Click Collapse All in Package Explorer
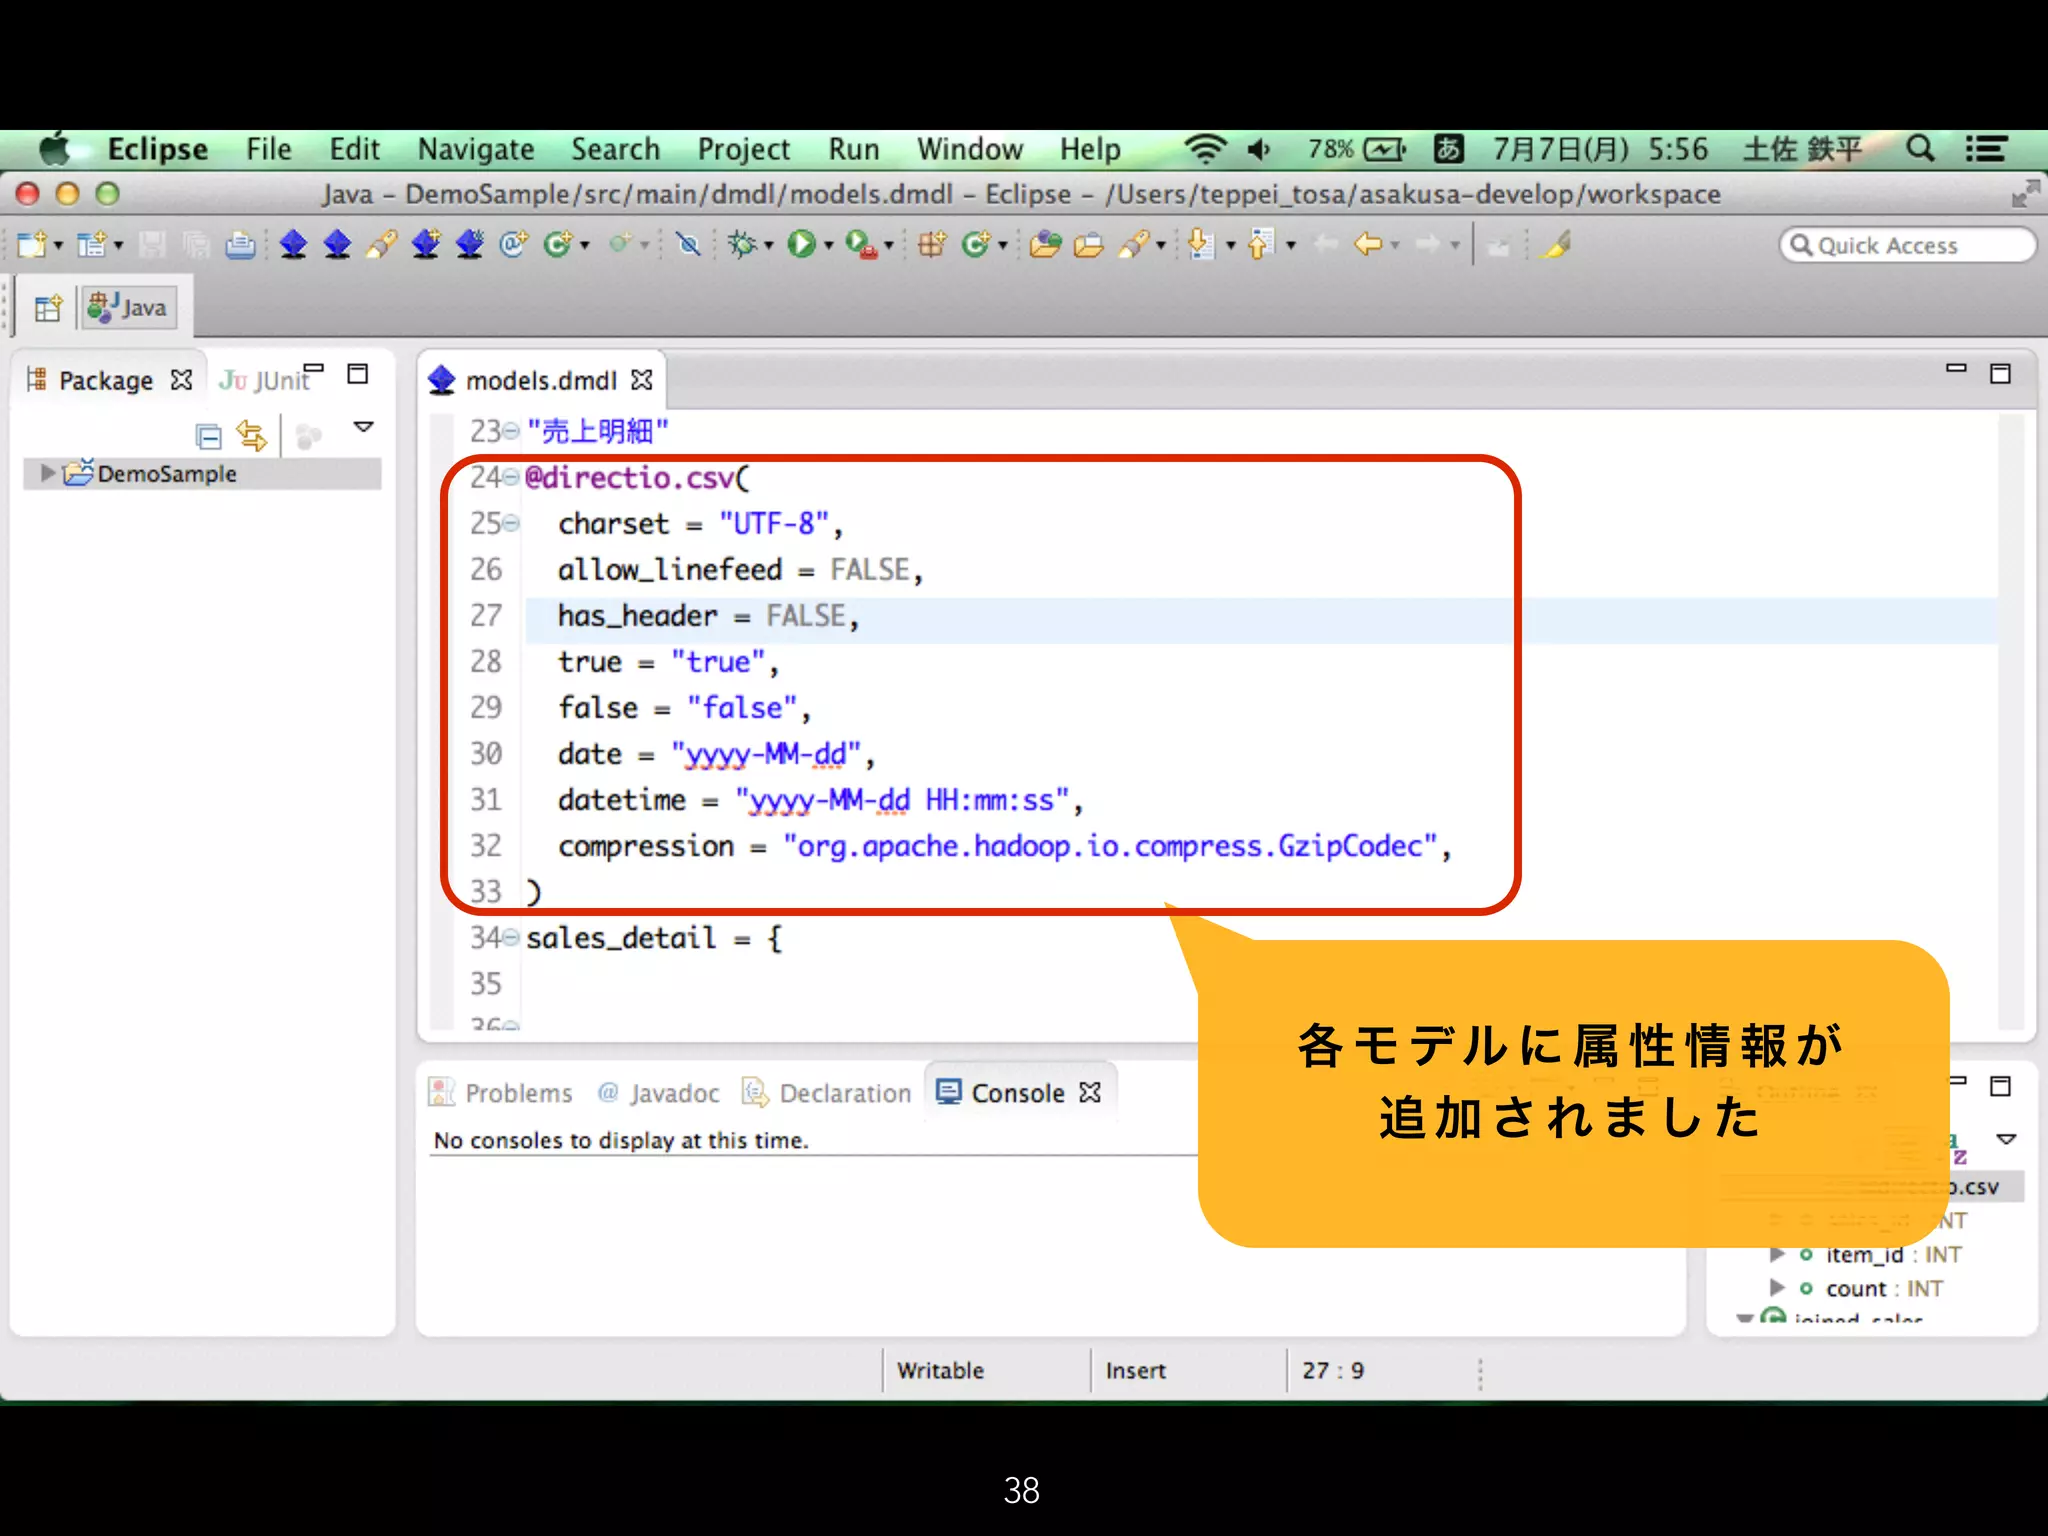This screenshot has width=2048, height=1536. tap(208, 436)
